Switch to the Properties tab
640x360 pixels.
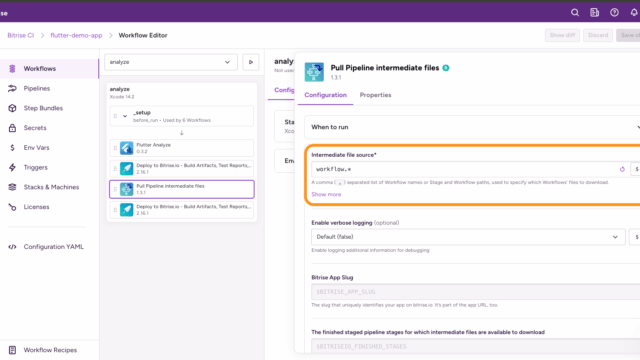point(375,95)
